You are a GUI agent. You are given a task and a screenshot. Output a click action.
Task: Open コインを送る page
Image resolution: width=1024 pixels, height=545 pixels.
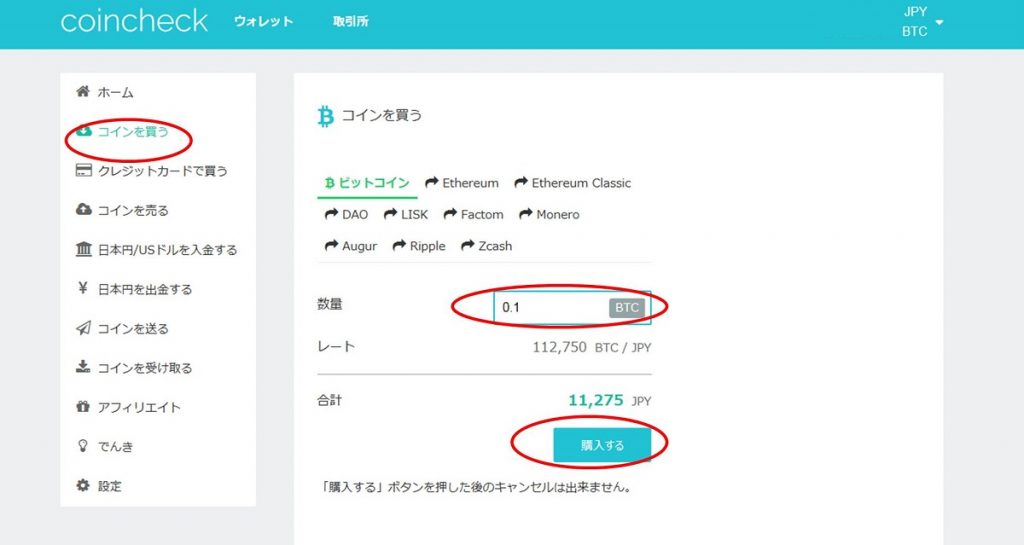[133, 329]
